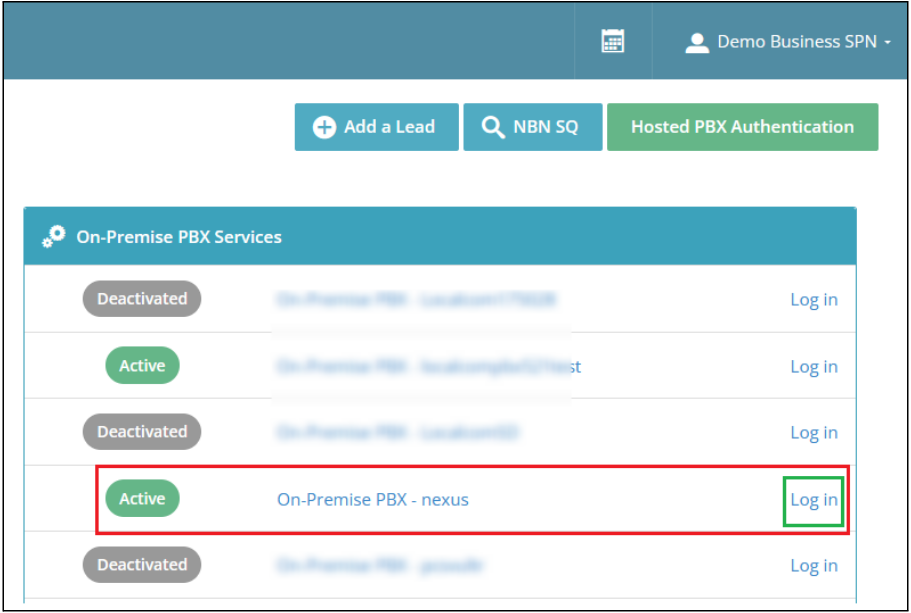Viewport: 911px width, 613px height.
Task: Select the On-Premise PBX Services panel title
Action: tap(179, 237)
